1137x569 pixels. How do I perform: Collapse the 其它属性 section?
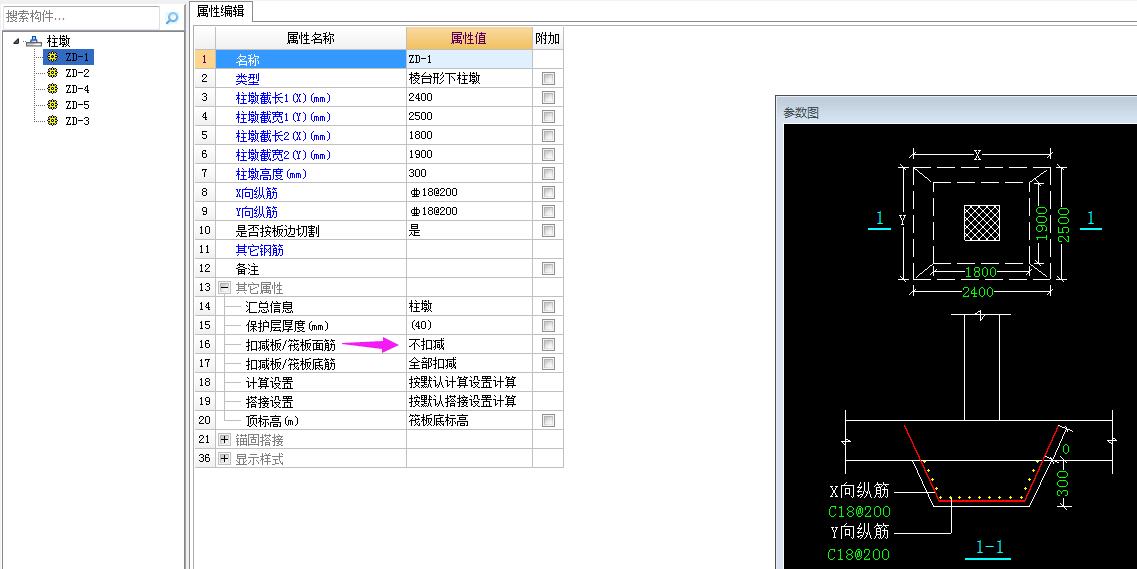point(224,288)
